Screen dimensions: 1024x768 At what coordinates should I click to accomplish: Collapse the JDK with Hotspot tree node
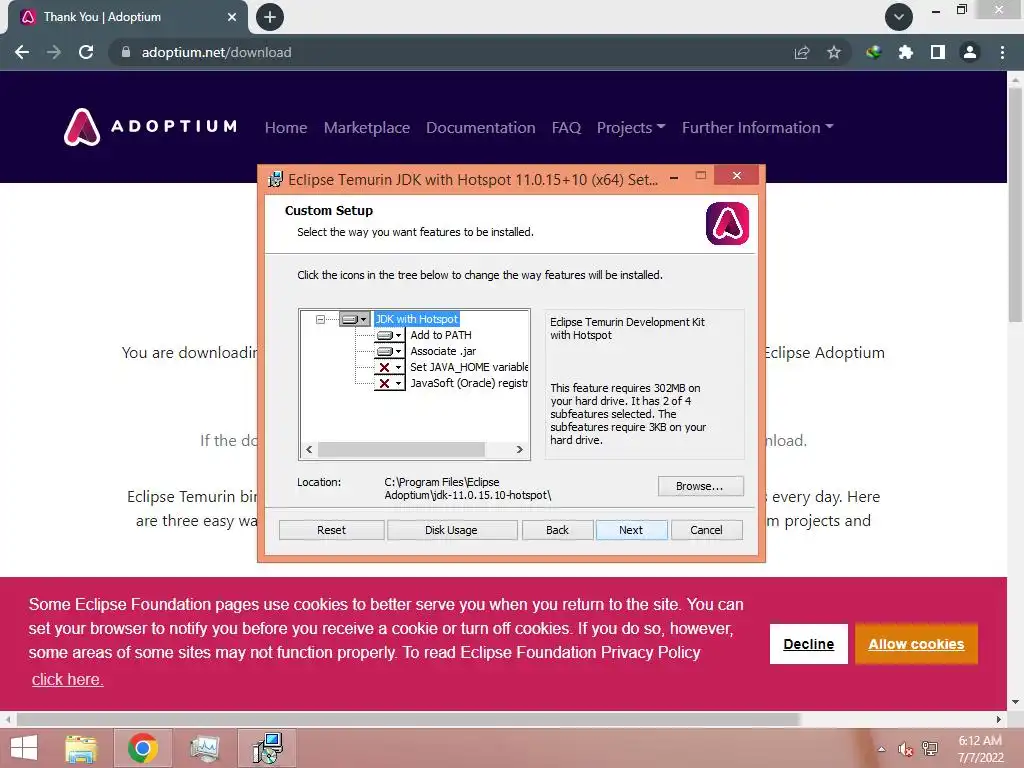320,319
